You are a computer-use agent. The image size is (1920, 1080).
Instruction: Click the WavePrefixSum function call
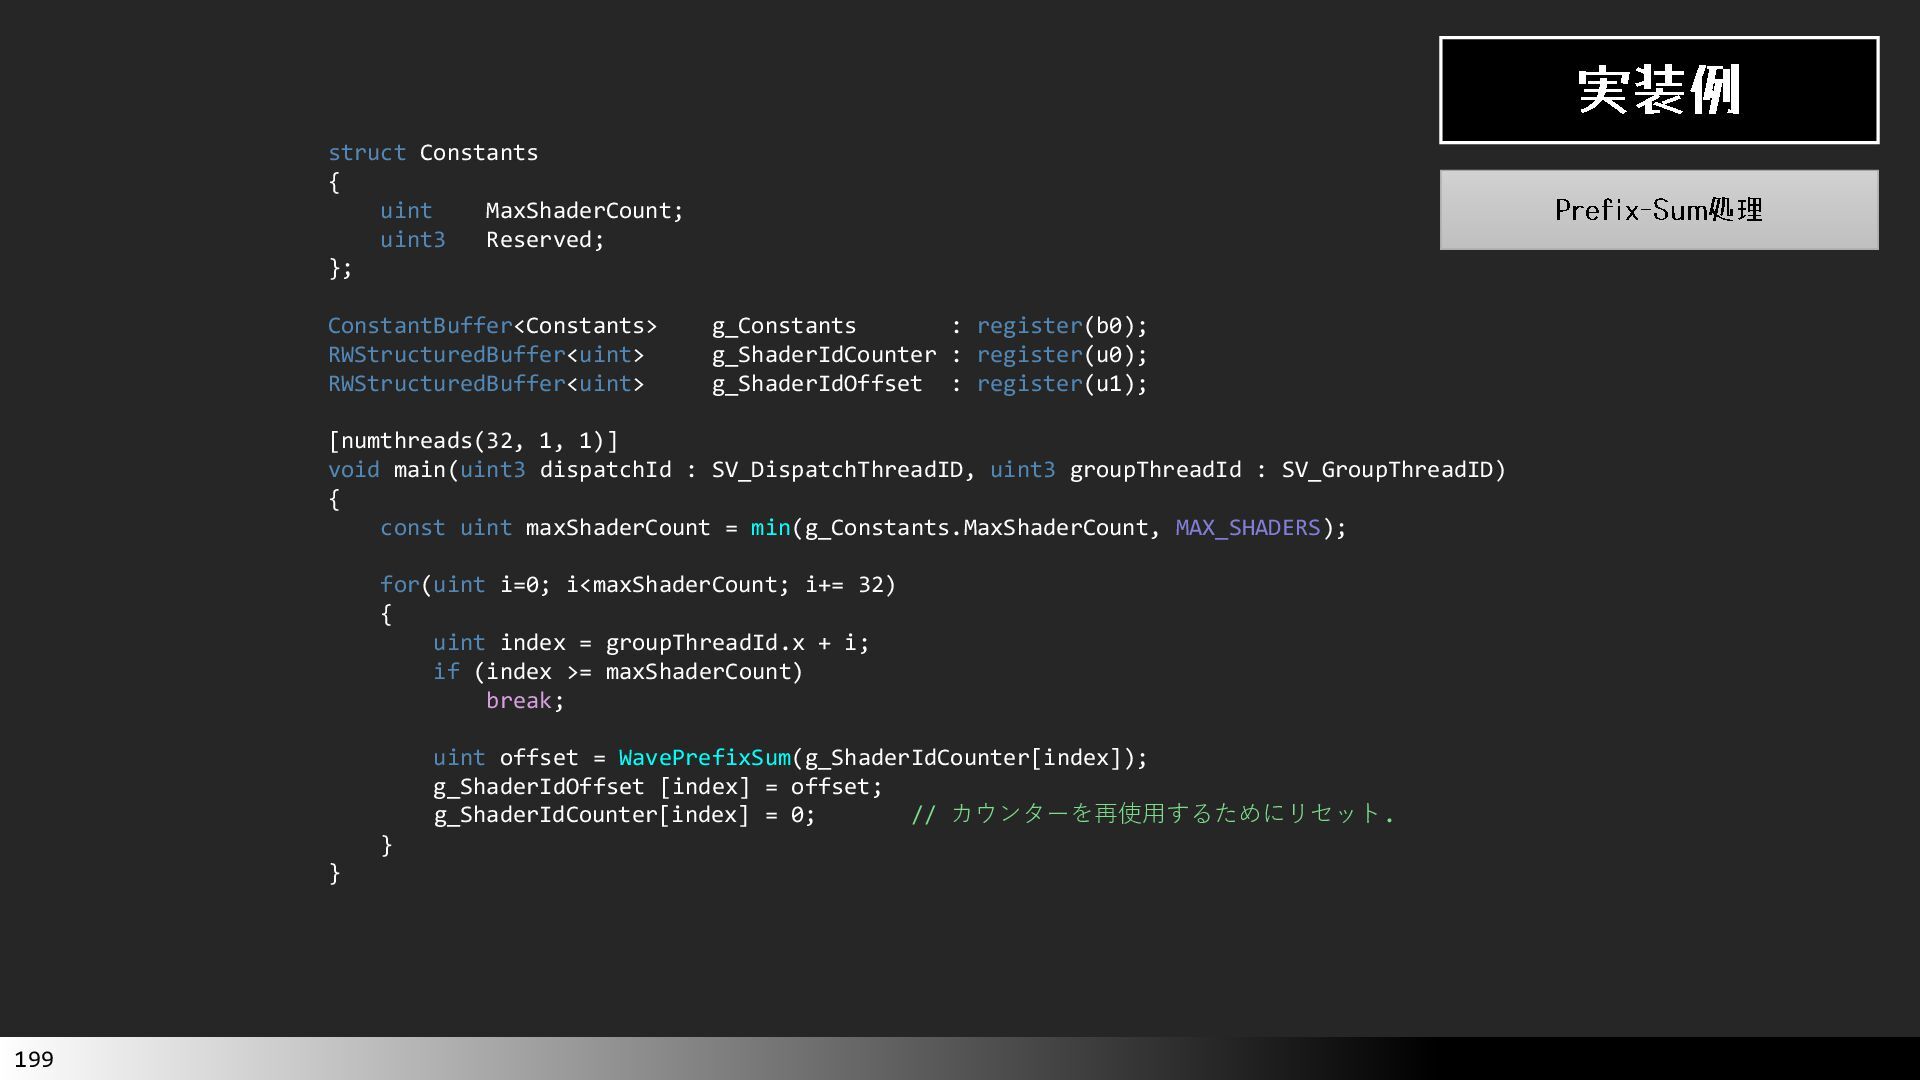pos(704,758)
